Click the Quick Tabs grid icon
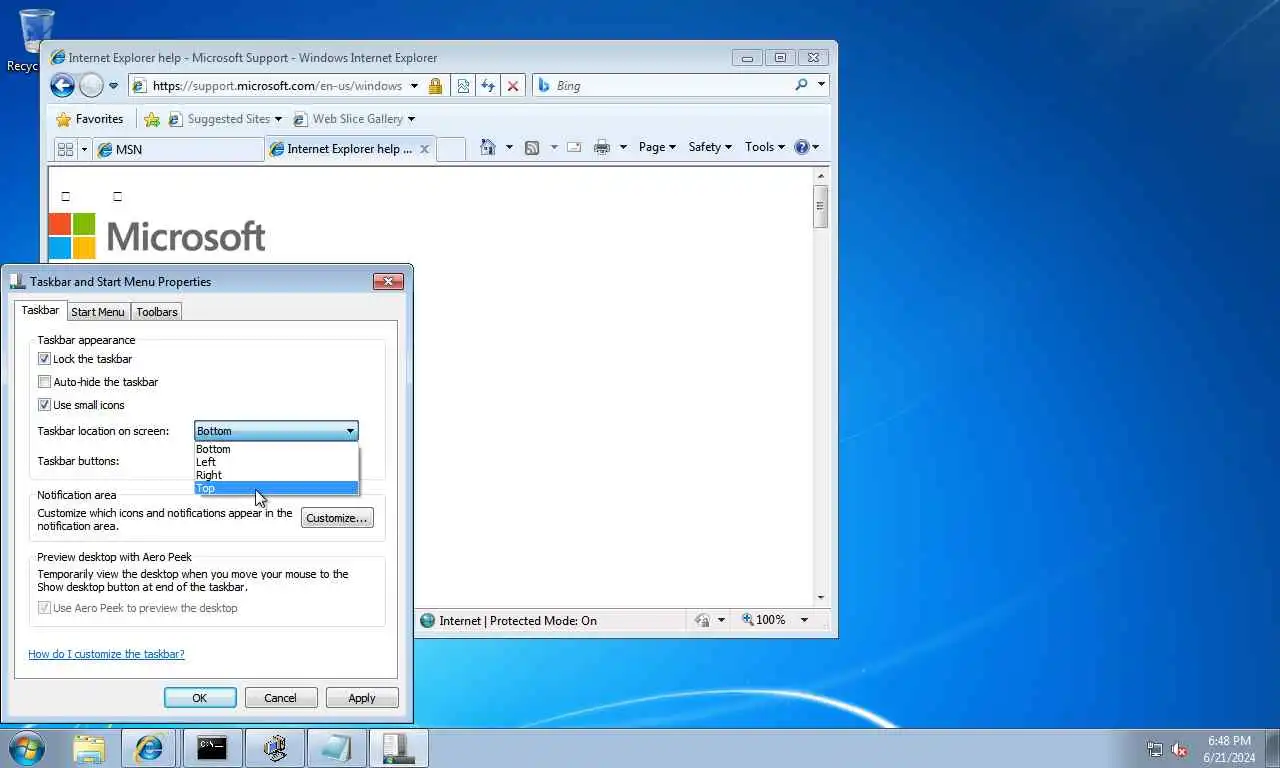The width and height of the screenshot is (1280, 768). click(x=66, y=149)
